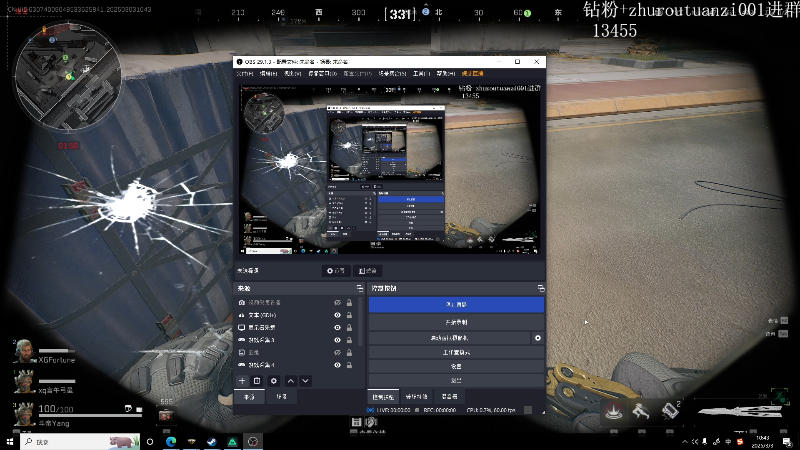The width and height of the screenshot is (800, 450).
Task: Open the Help (H) menu in OBS
Action: (445, 74)
